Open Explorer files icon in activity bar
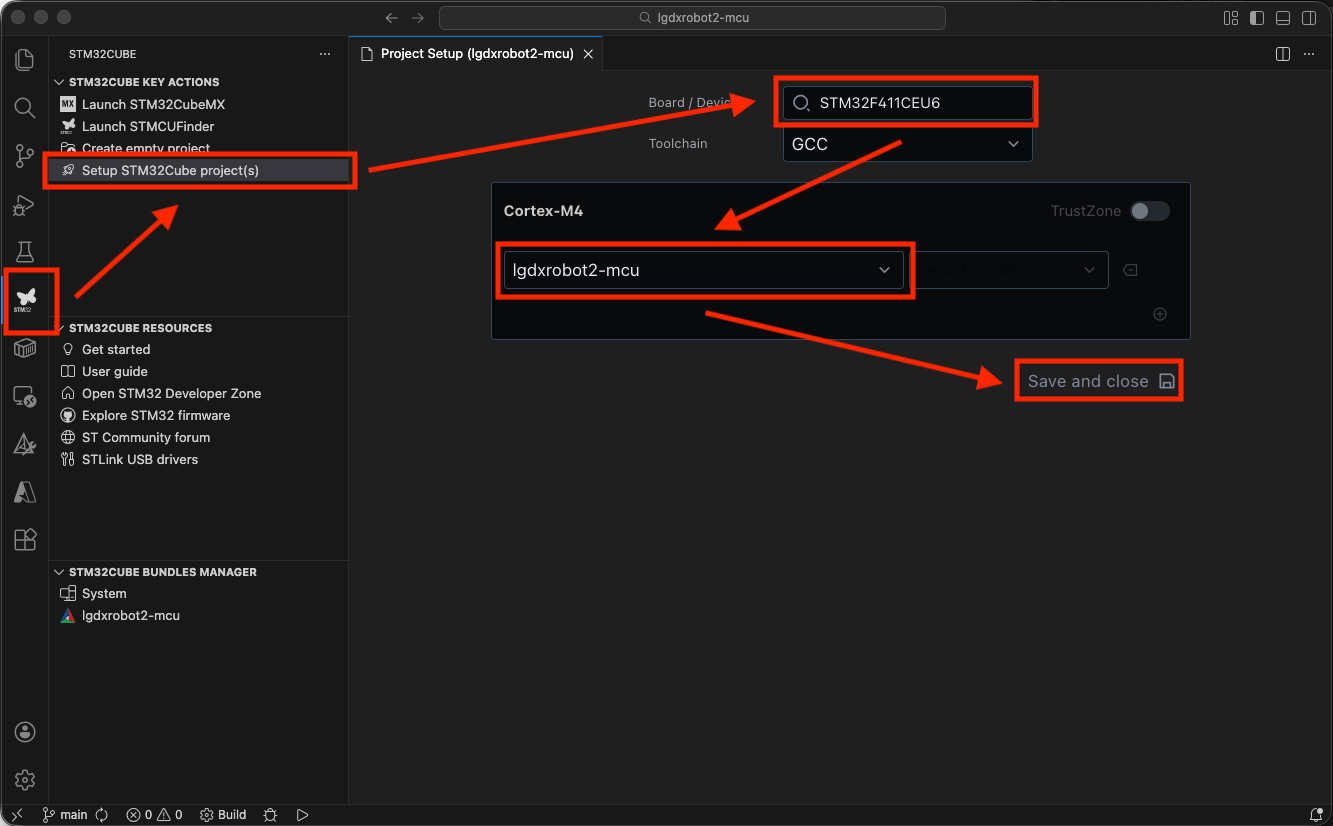This screenshot has height=826, width=1333. 25,60
